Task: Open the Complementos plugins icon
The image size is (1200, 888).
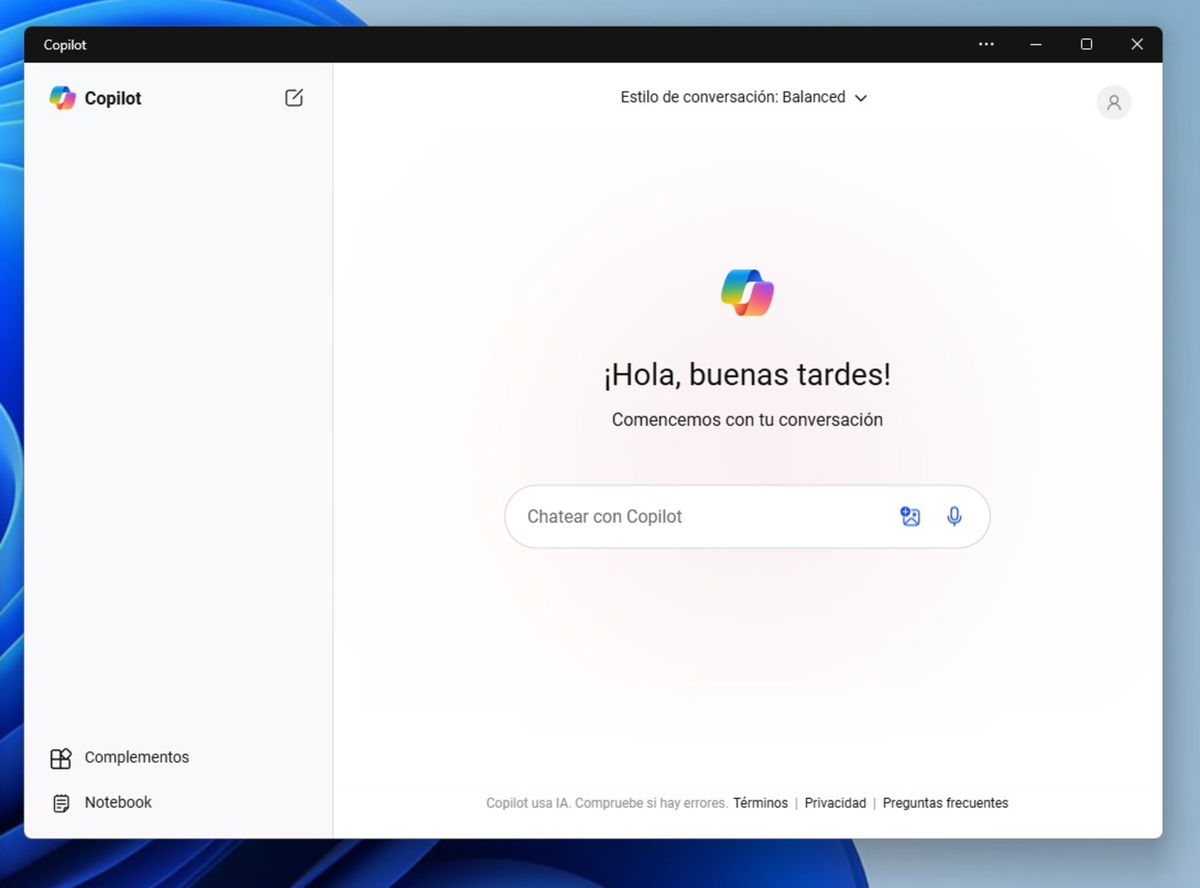Action: point(62,757)
